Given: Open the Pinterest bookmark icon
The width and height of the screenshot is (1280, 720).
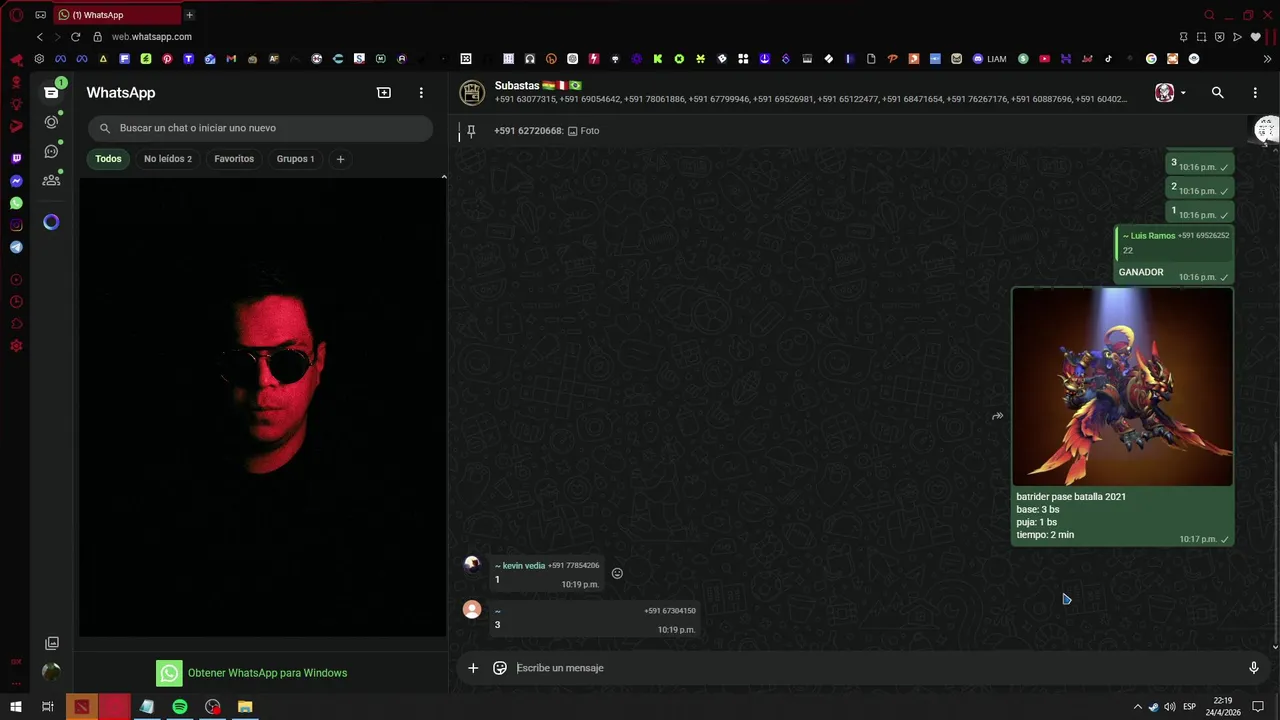Looking at the screenshot, I should point(167,59).
